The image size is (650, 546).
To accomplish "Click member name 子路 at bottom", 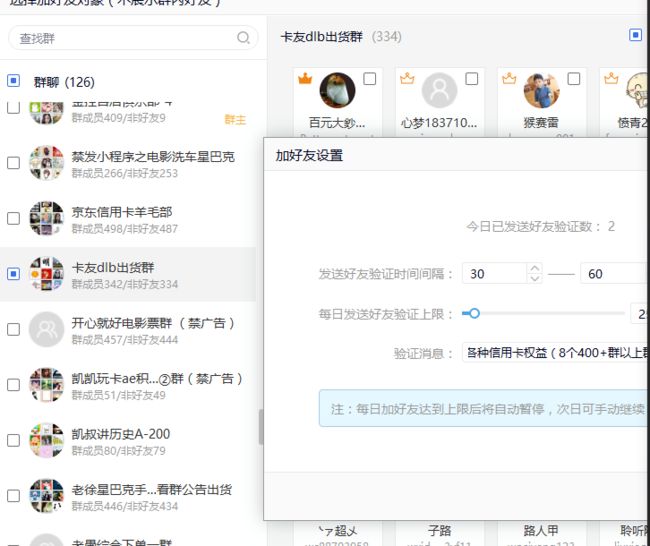I will point(439,530).
